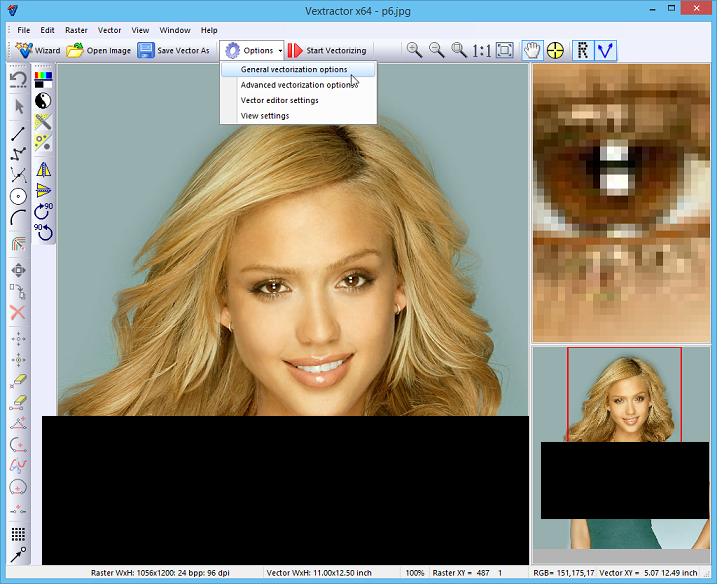The height and width of the screenshot is (584, 717).
Task: Click the undo arrow icon
Action: tap(18, 79)
